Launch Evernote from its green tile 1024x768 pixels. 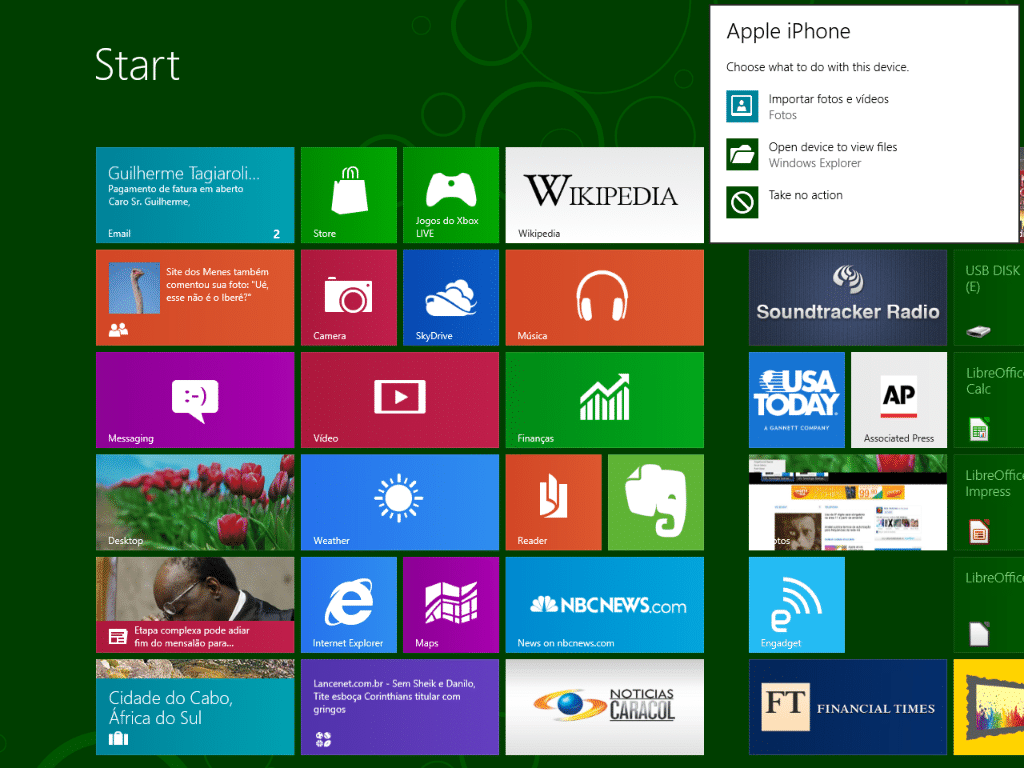click(655, 502)
